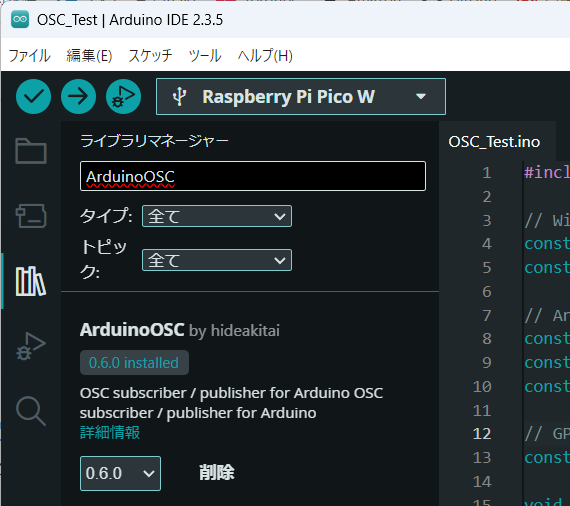Click the Arduino IDE logo in title bar

click(x=20, y=19)
